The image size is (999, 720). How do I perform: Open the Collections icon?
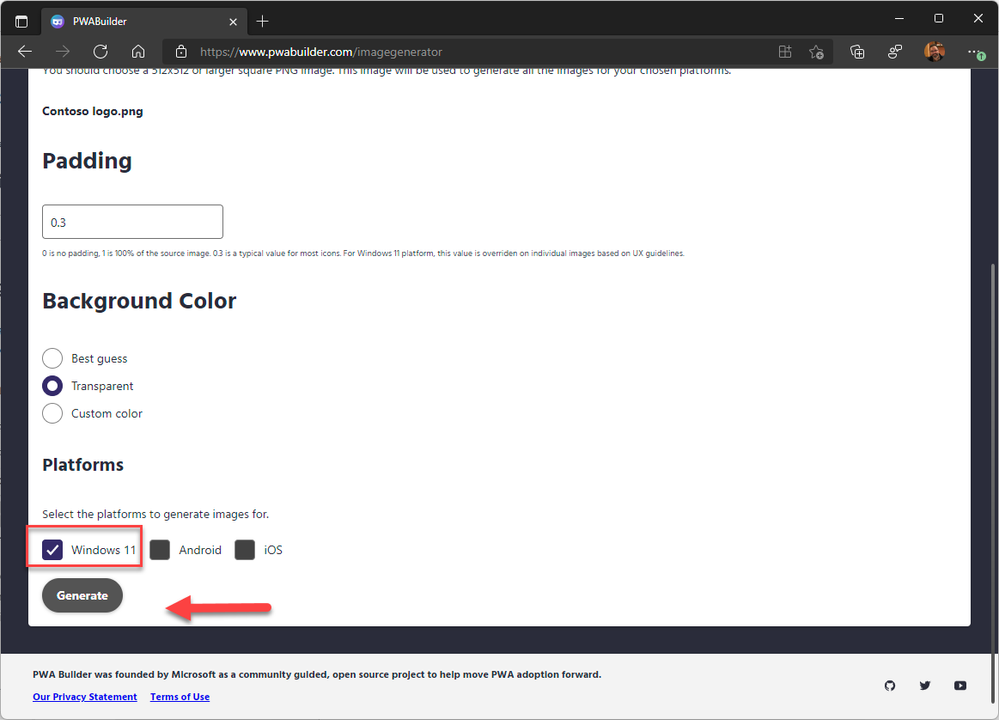858,52
